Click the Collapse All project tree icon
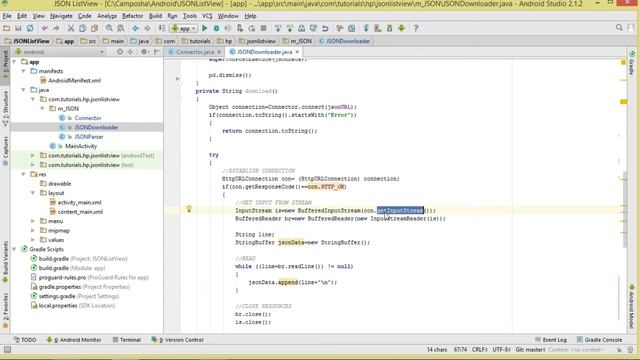The height and width of the screenshot is (360, 640). point(130,52)
